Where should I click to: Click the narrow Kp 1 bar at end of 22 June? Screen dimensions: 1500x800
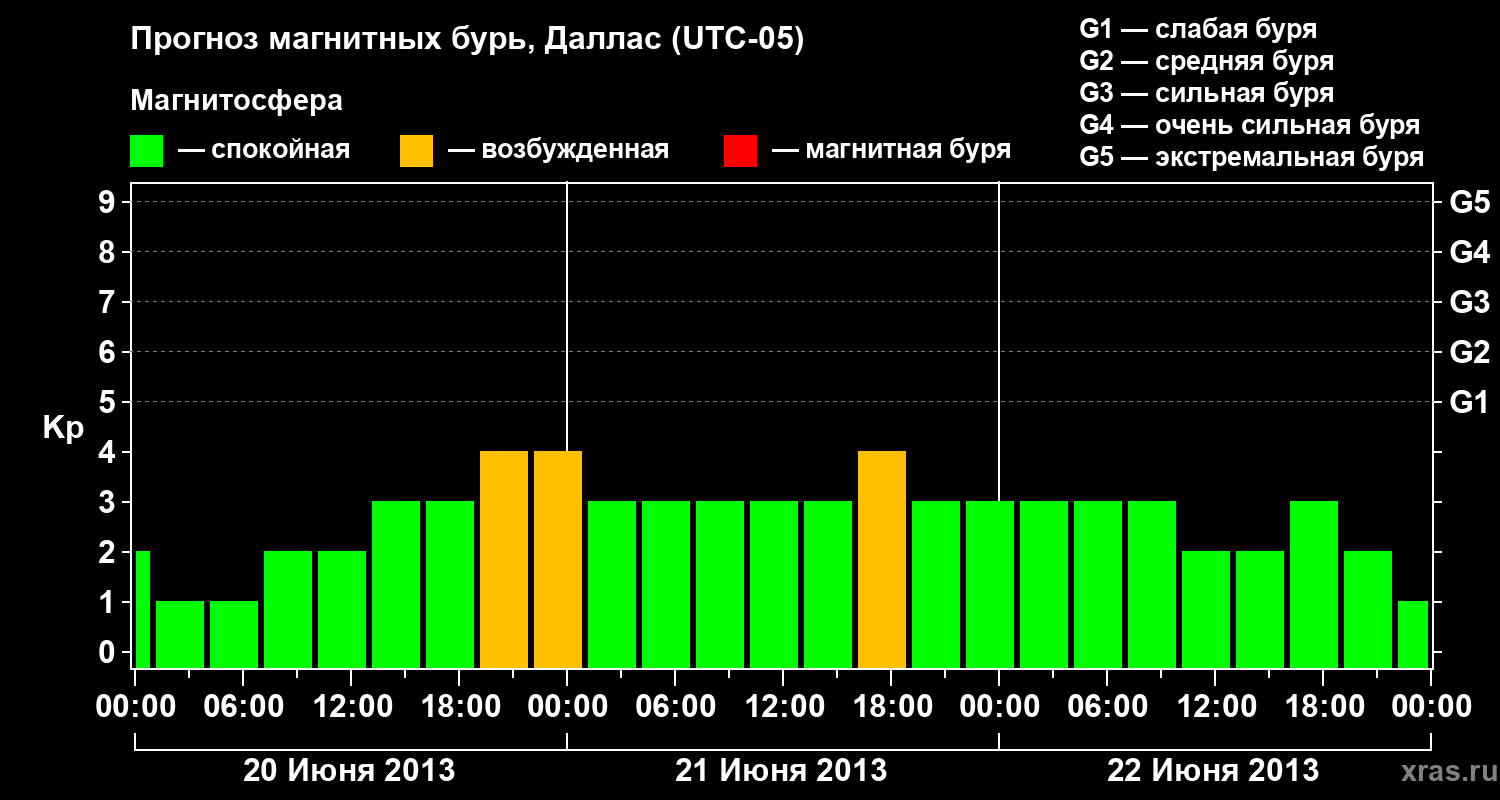(x=1413, y=634)
